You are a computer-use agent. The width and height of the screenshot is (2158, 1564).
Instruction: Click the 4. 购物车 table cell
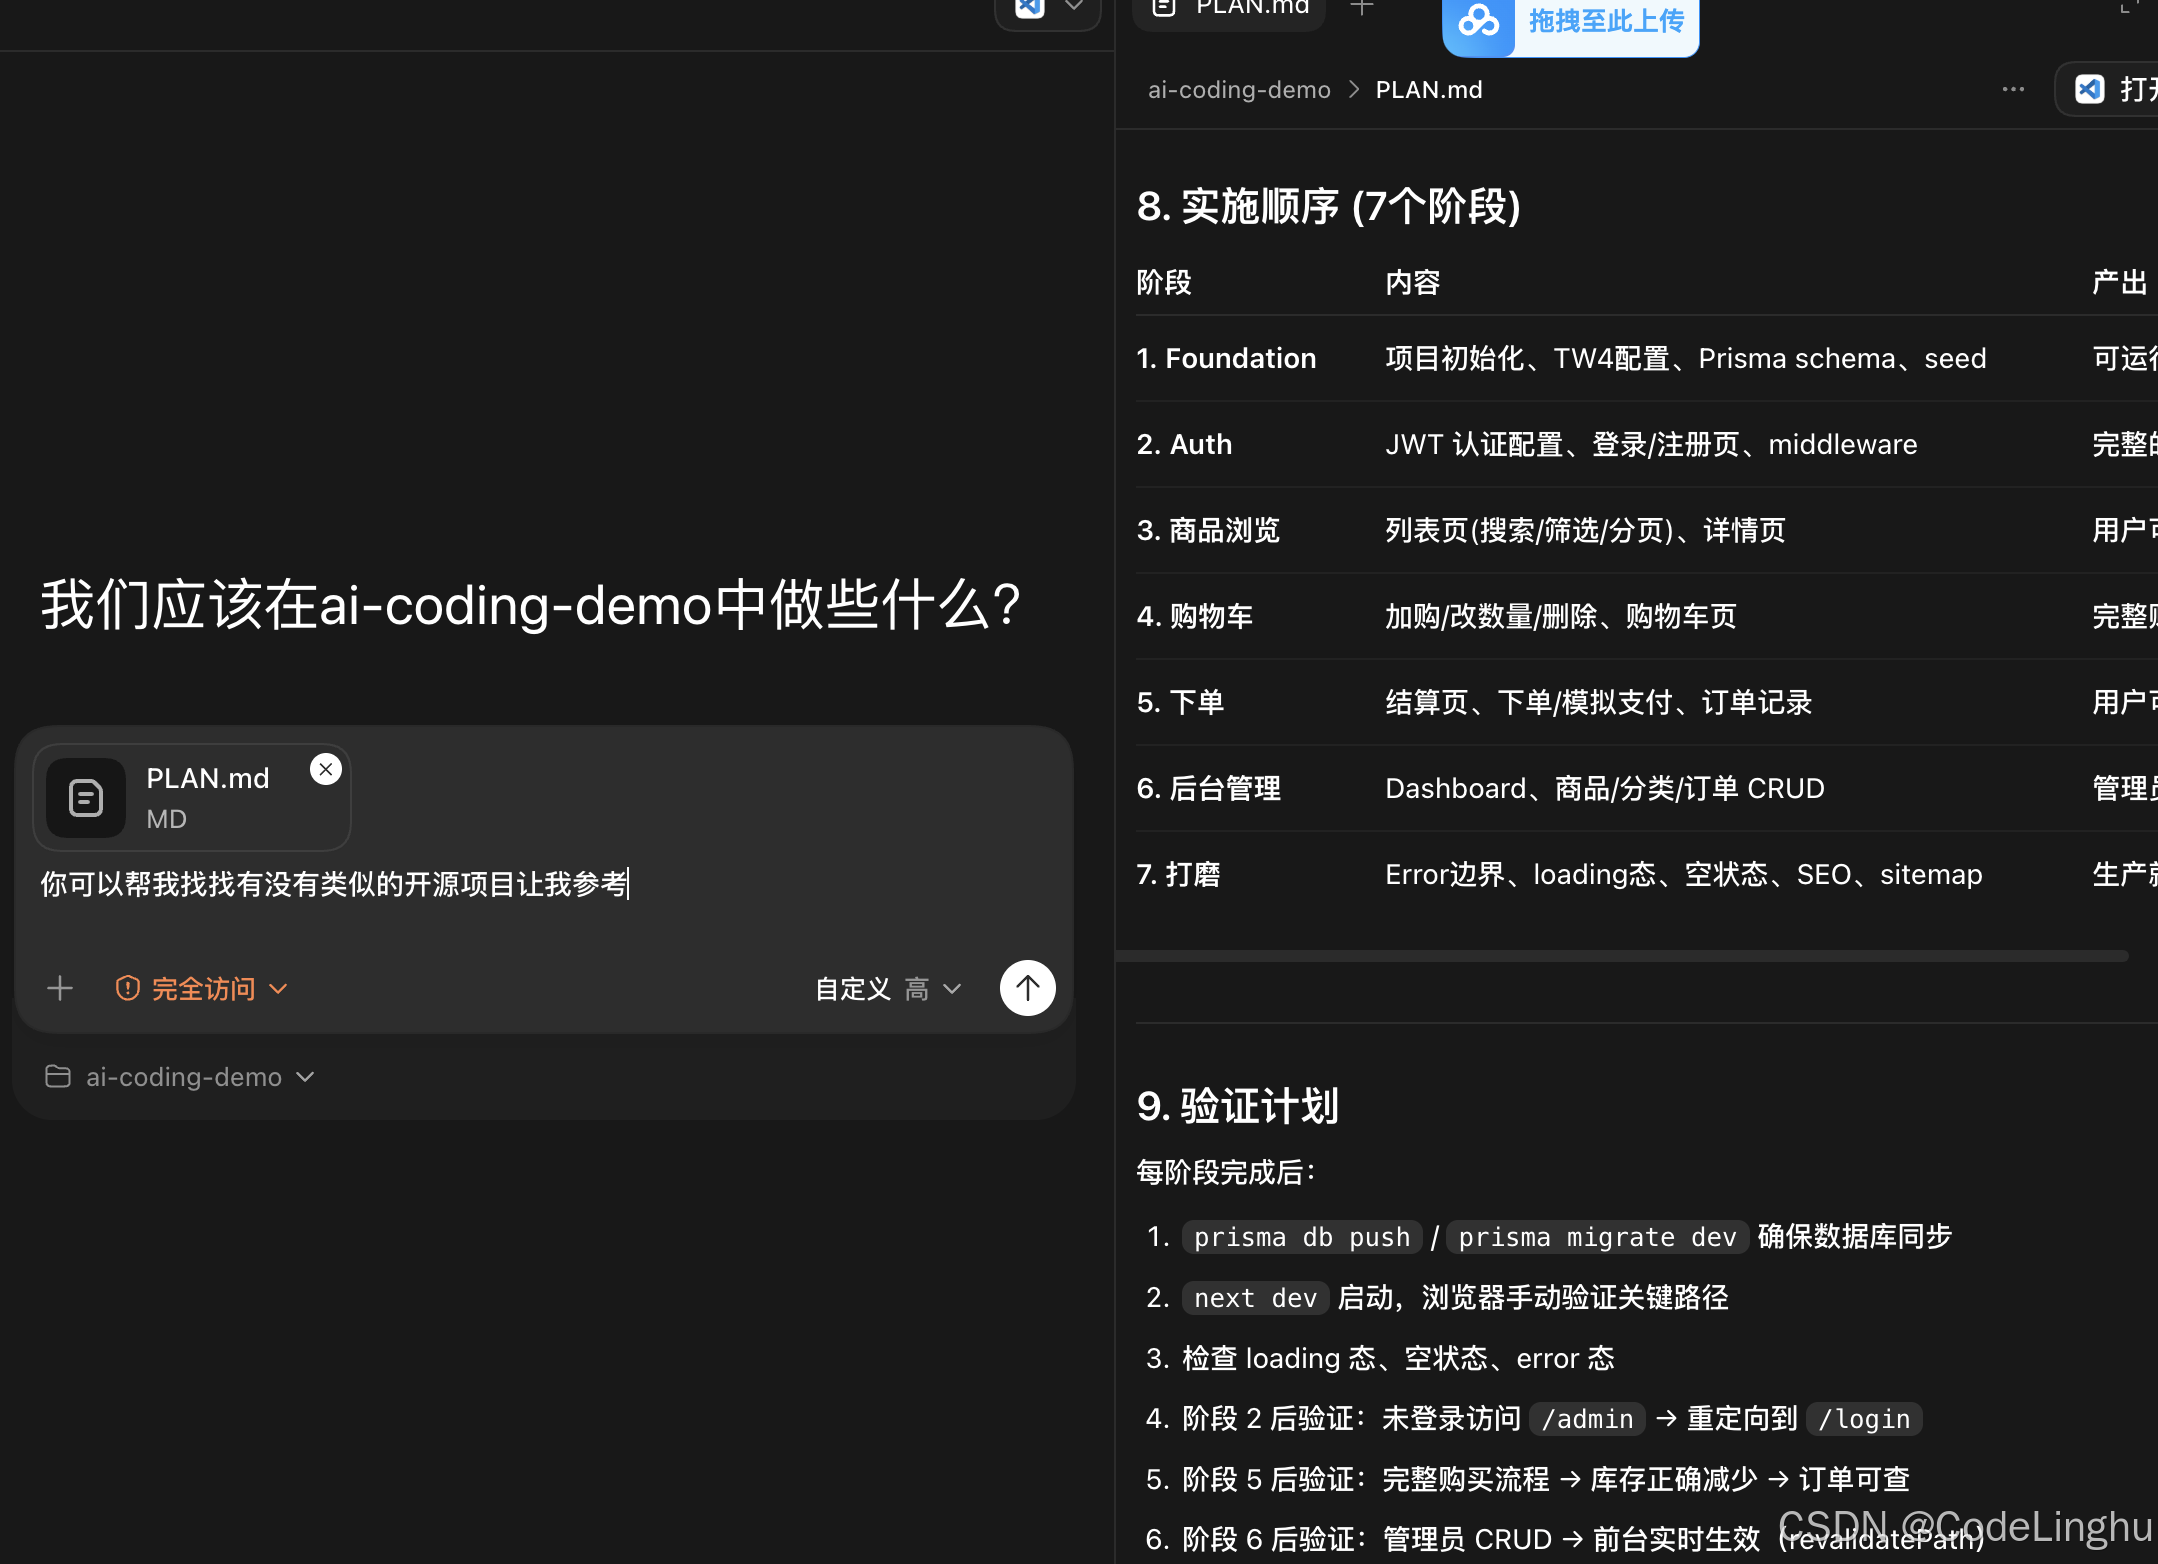point(1194,616)
